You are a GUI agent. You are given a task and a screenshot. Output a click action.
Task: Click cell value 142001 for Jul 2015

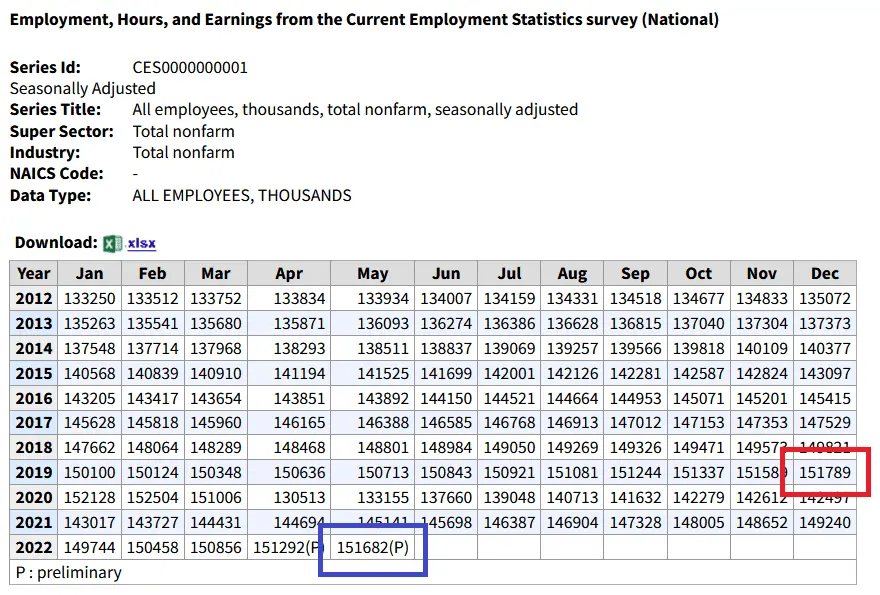coord(510,373)
